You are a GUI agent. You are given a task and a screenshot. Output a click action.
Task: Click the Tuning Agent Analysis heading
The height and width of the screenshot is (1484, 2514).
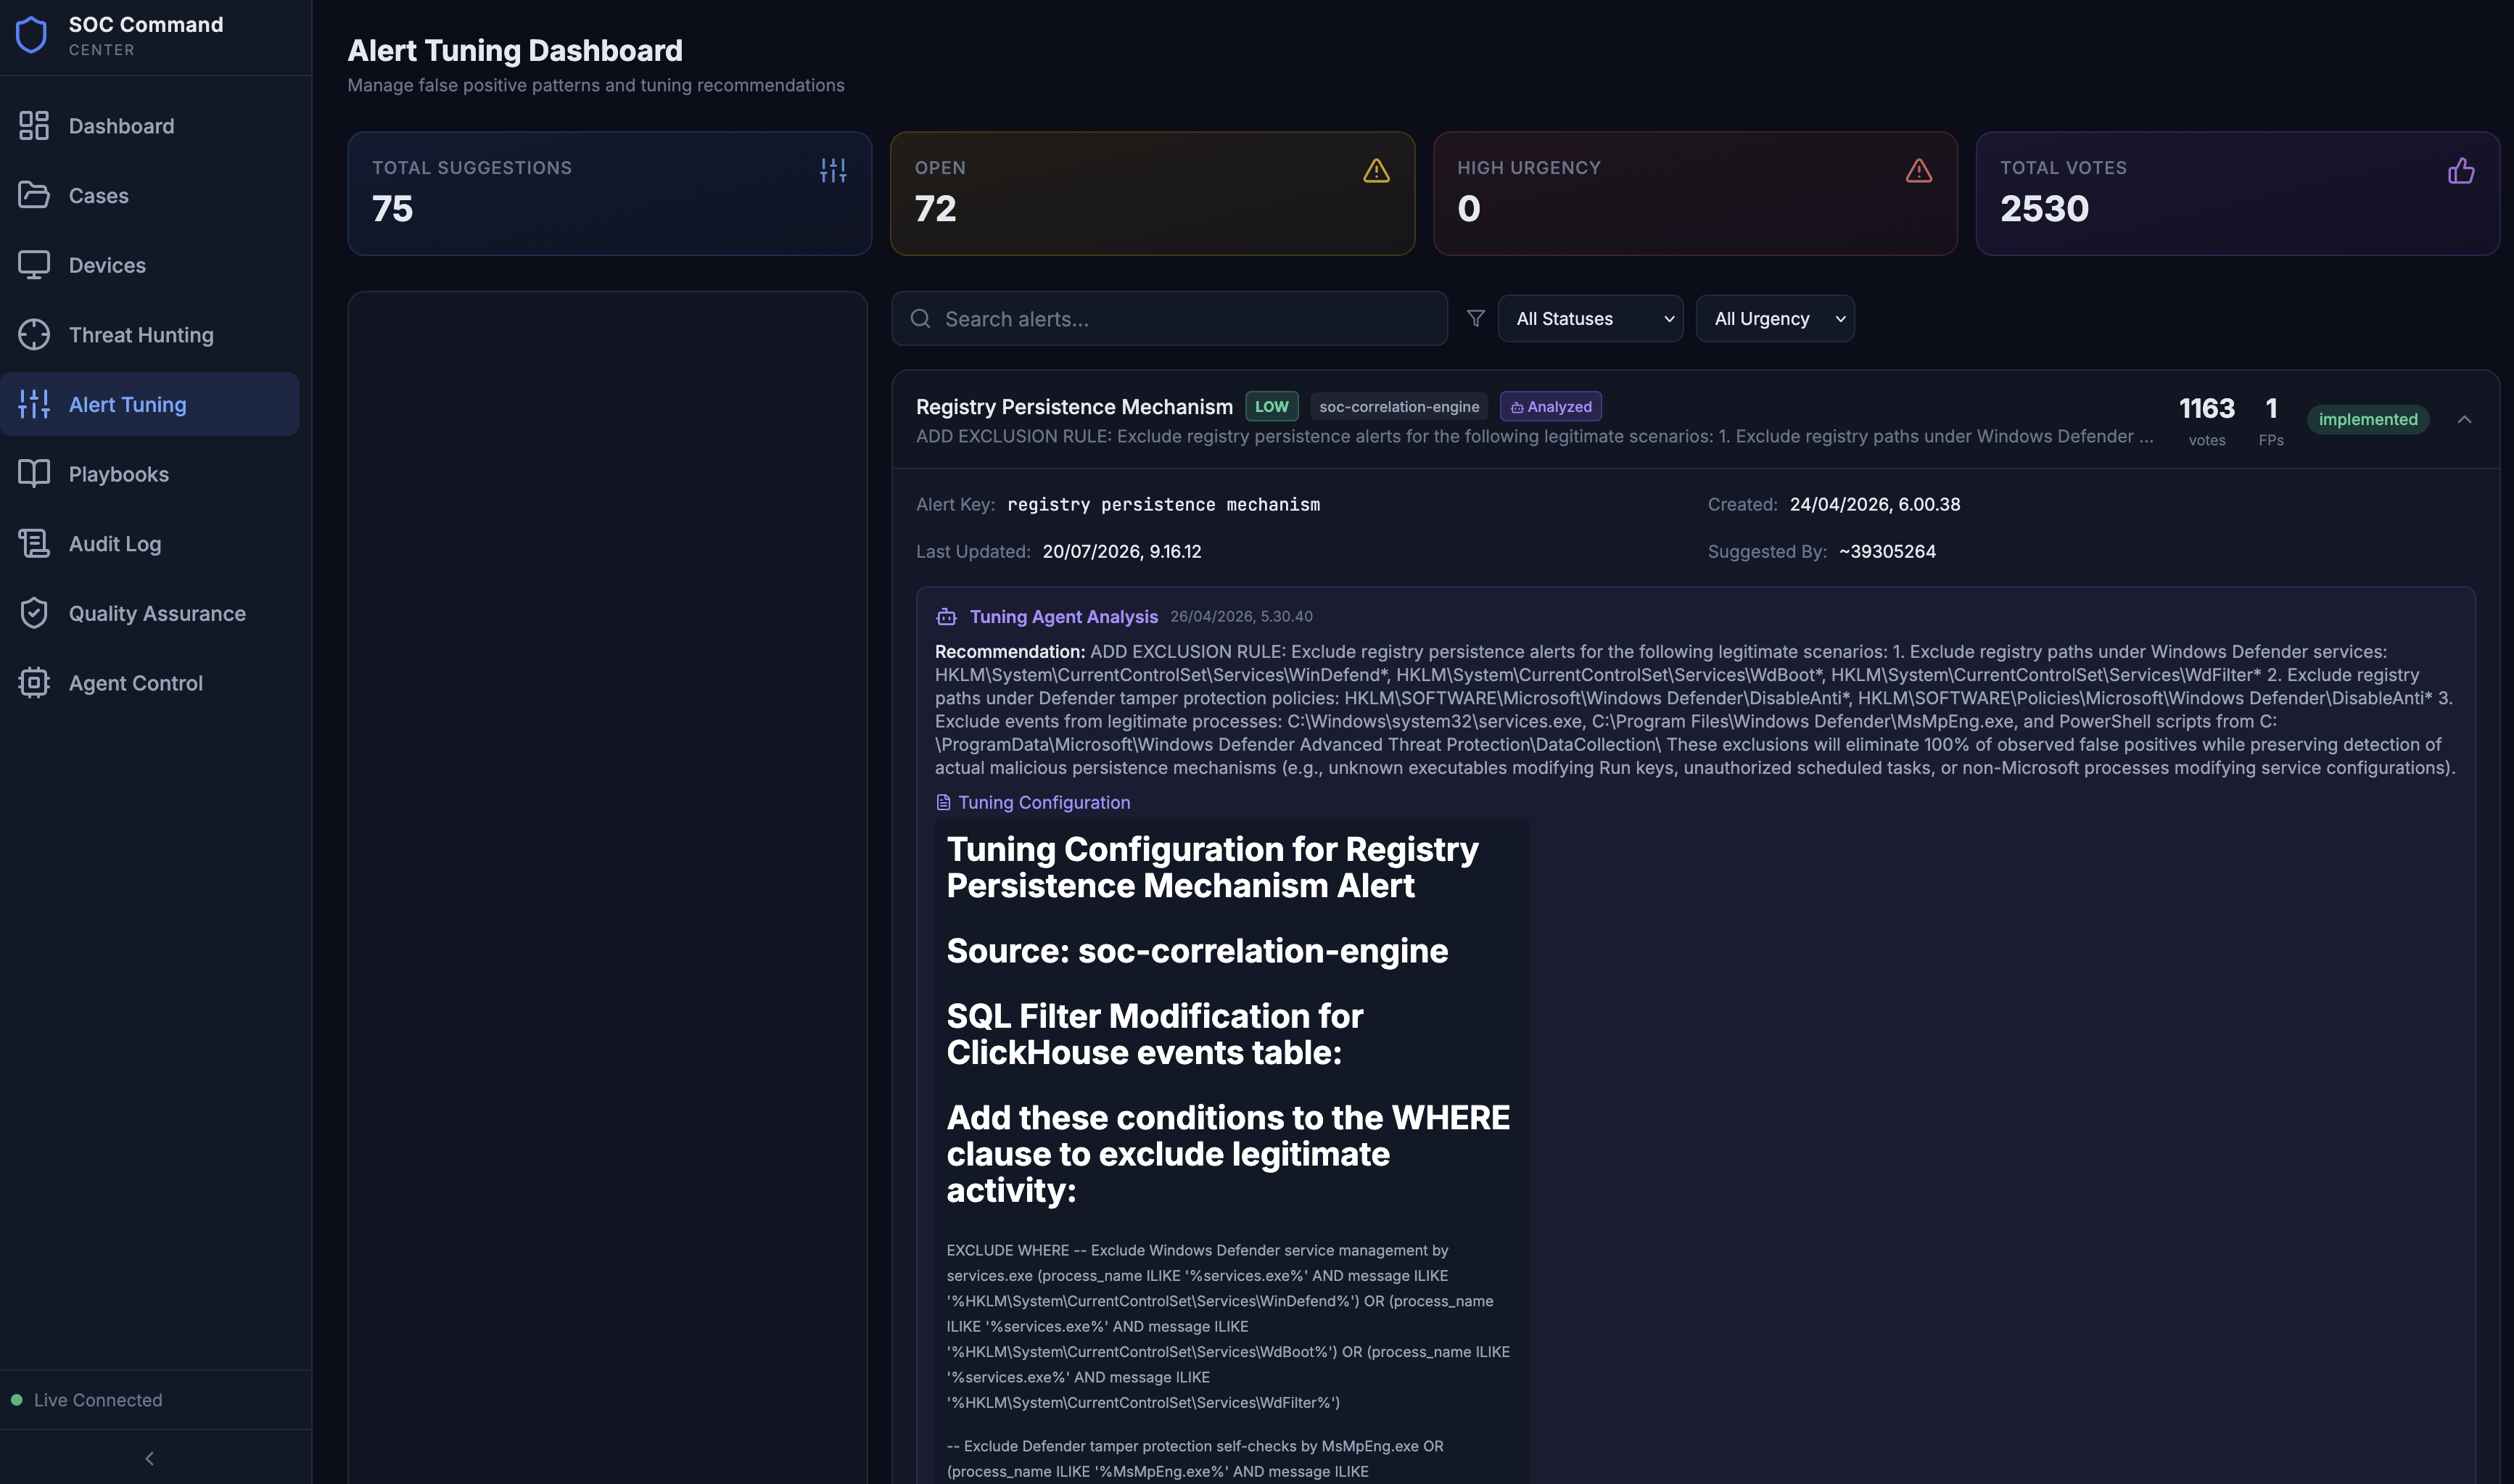click(x=1063, y=617)
